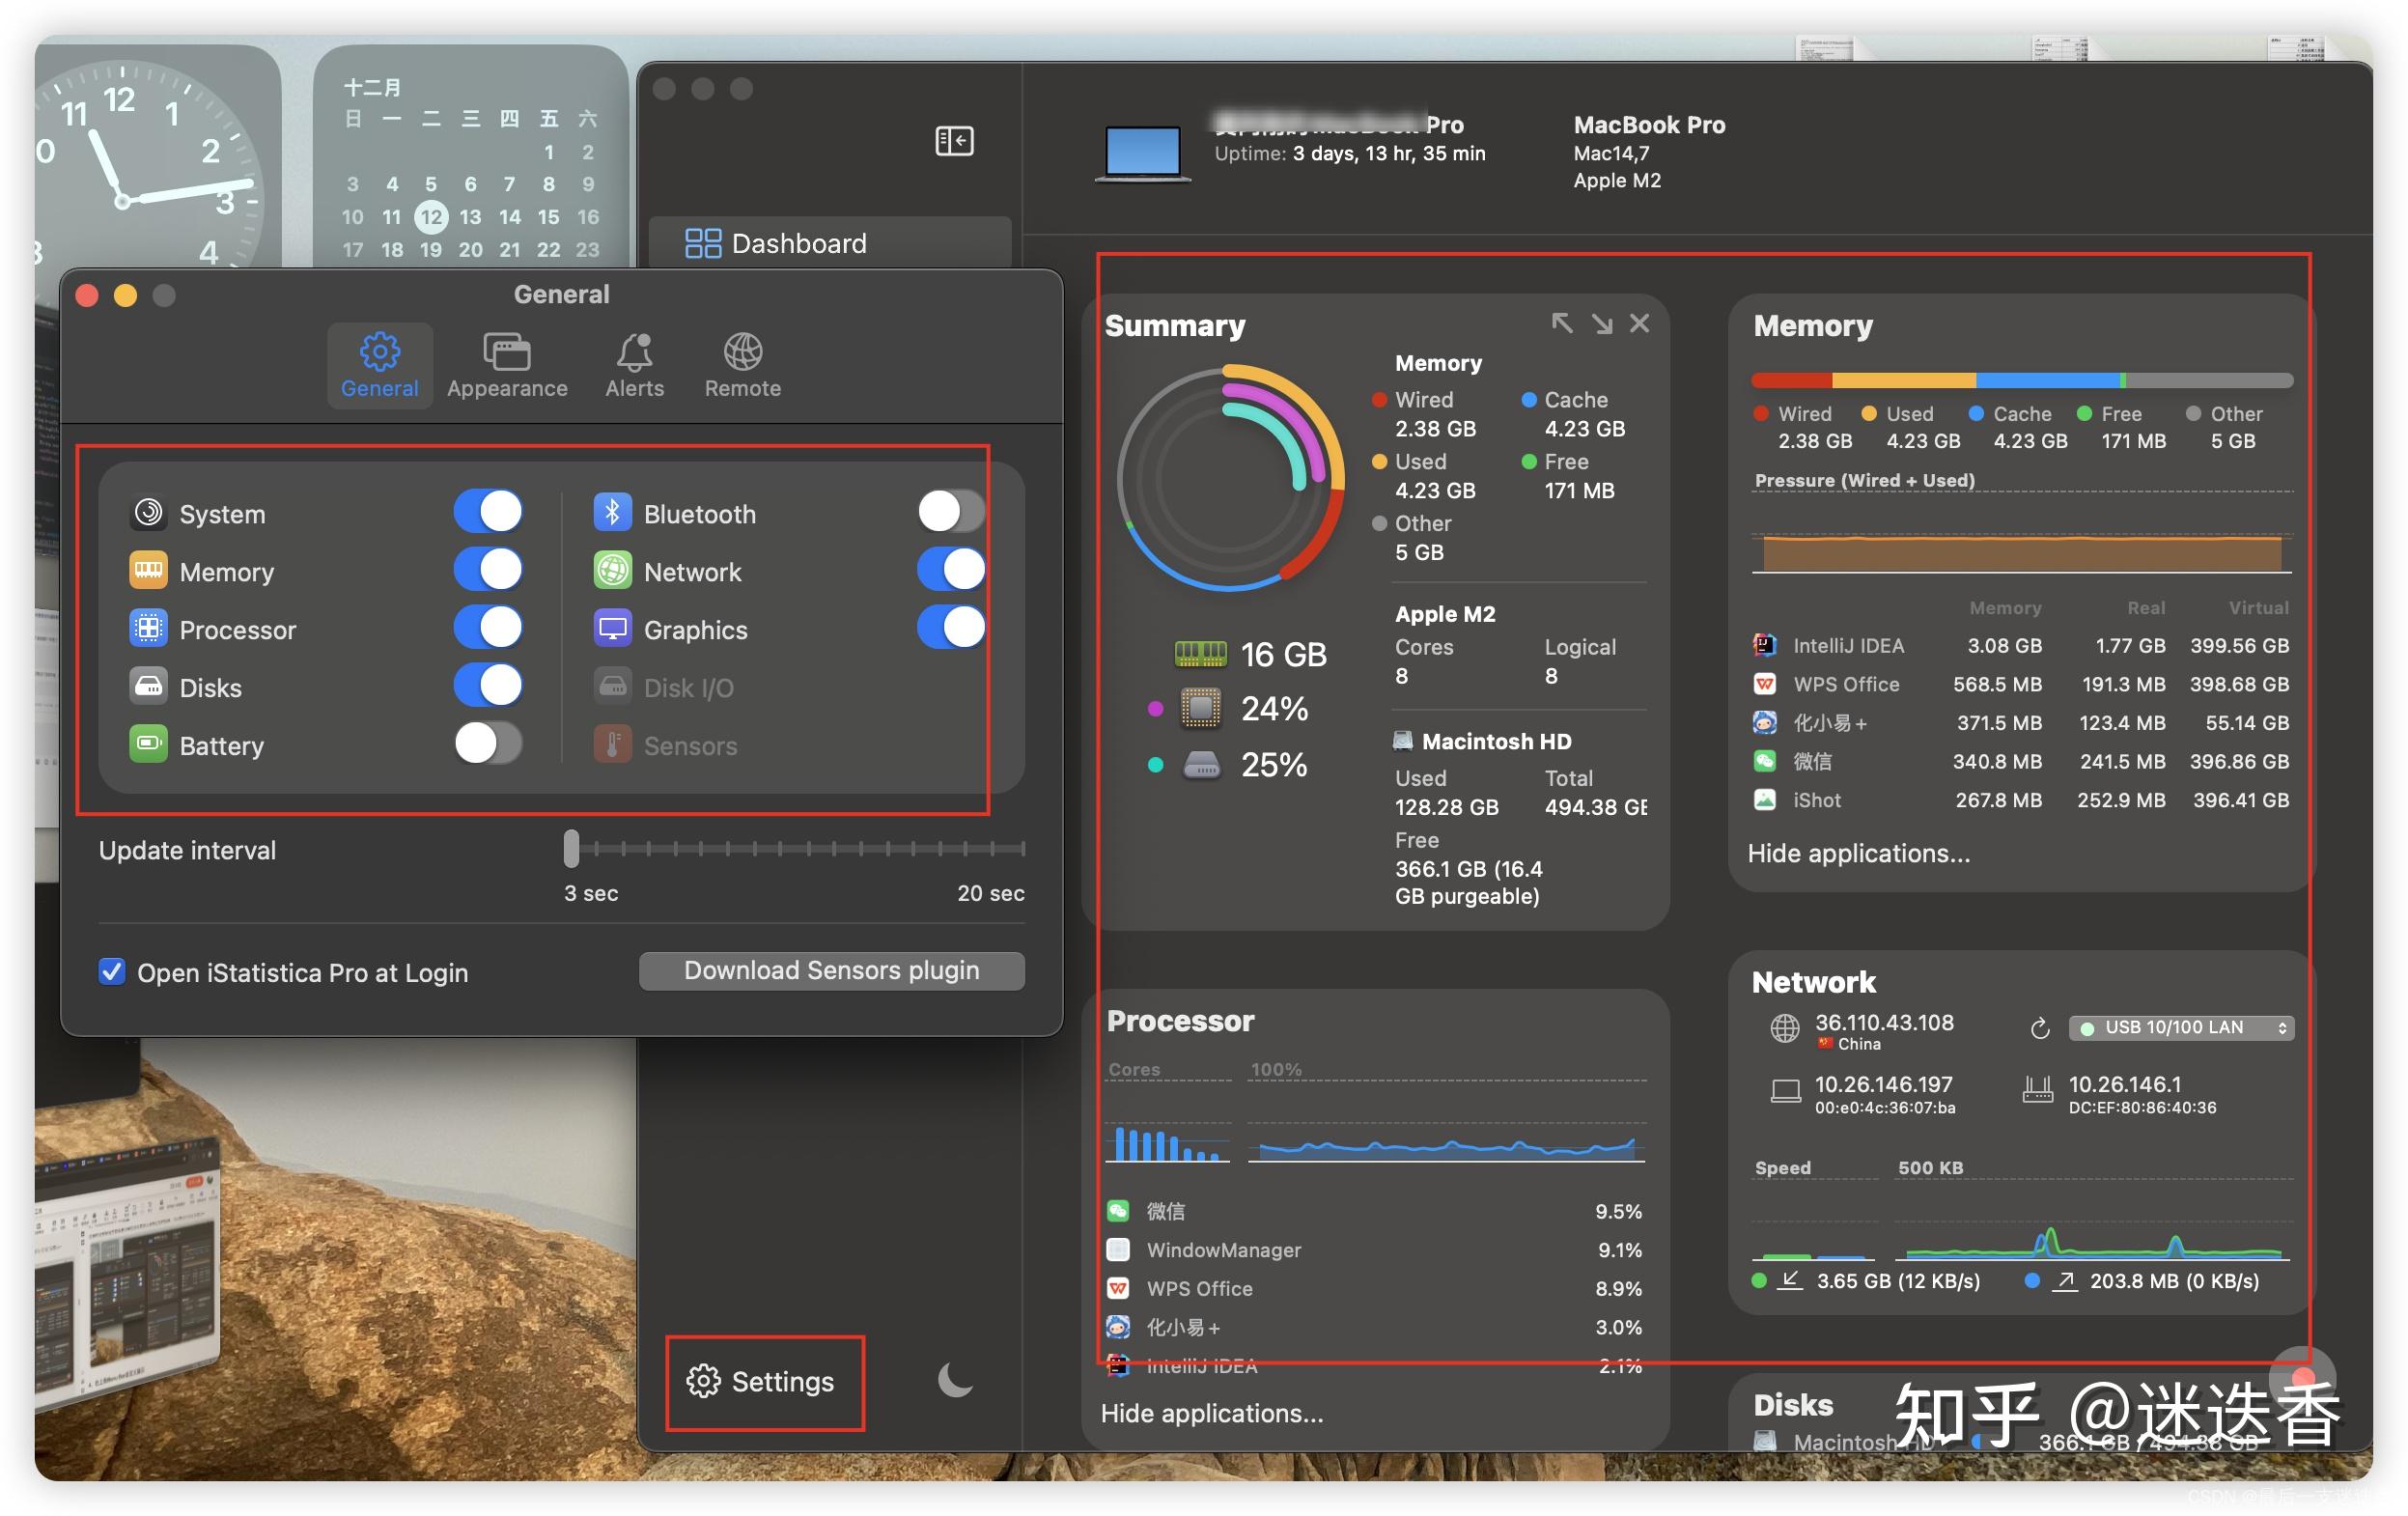Enable the Bluetooth monitoring toggle
The width and height of the screenshot is (2408, 1516).
click(949, 511)
